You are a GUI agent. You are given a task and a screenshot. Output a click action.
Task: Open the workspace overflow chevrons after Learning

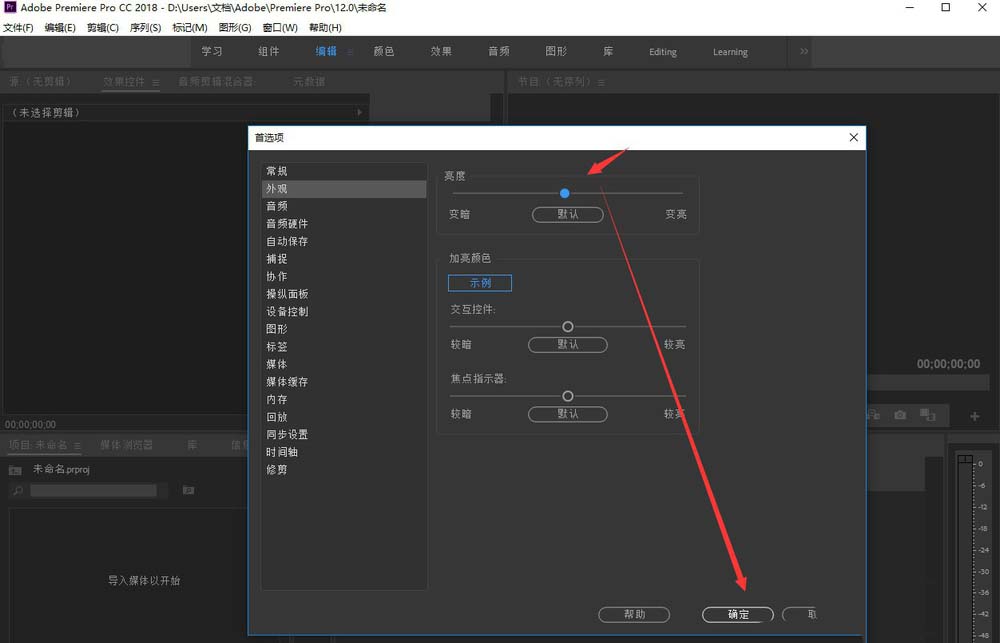pyautogui.click(x=804, y=51)
